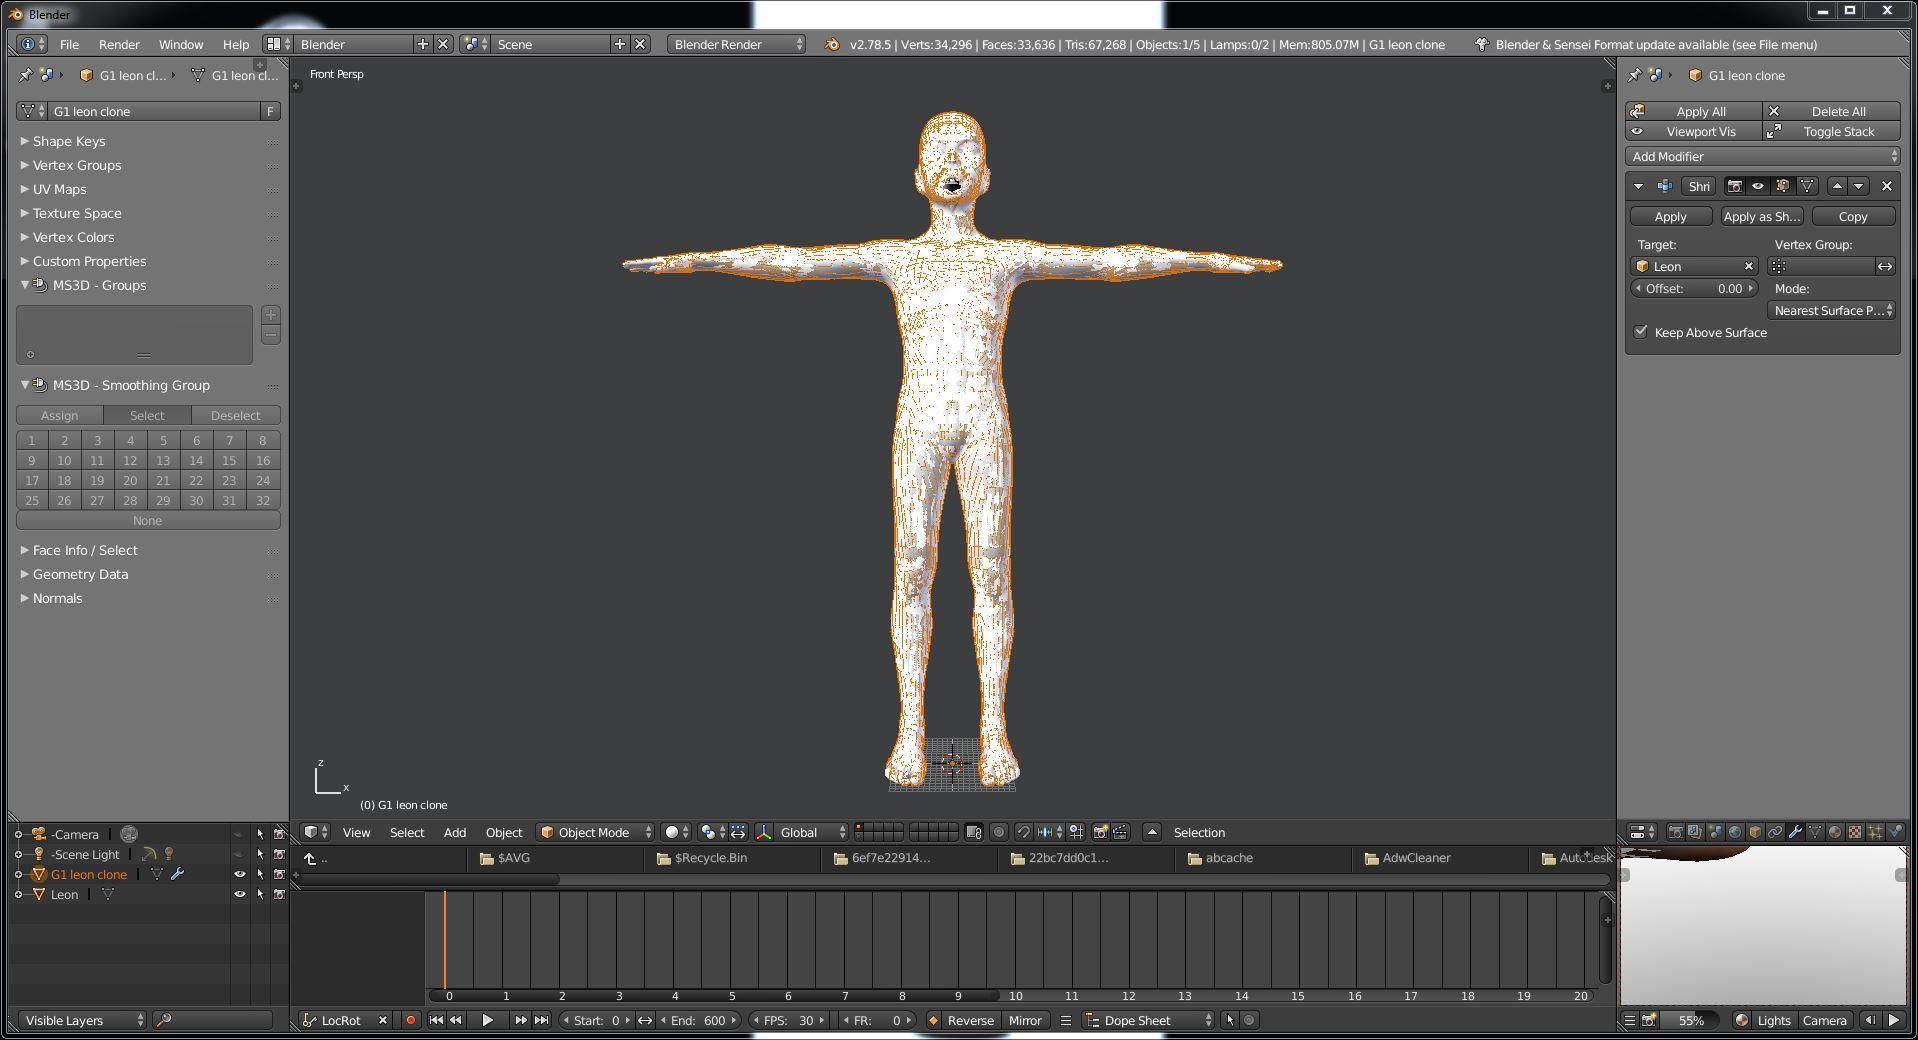Toggle modifier use during render camera
Screen dimensions: 1918x1040
[1735, 186]
